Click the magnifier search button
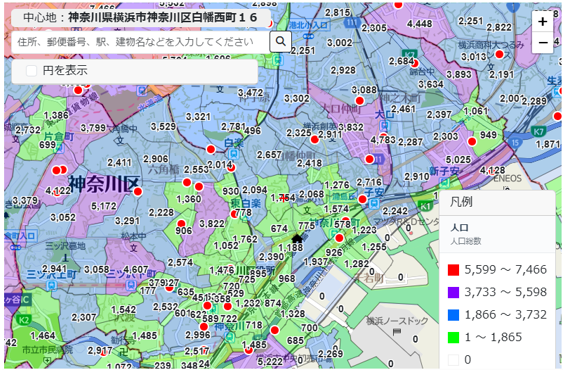Image resolution: width=568 pixels, height=371 pixels. tap(280, 42)
